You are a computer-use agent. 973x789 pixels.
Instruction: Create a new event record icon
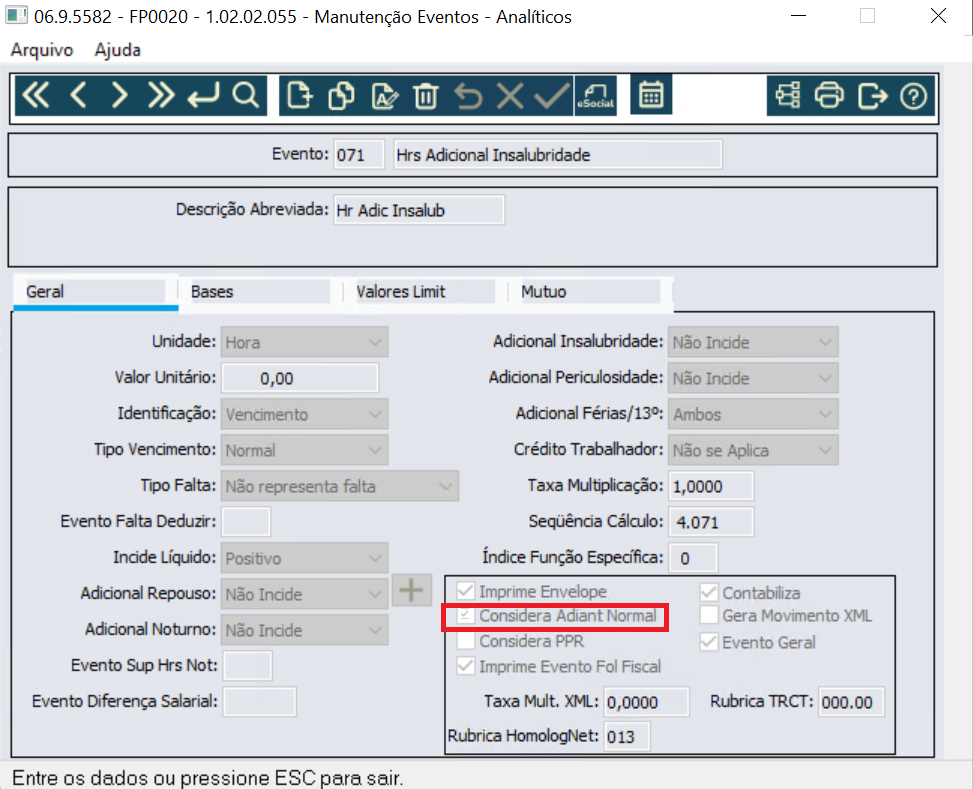pos(300,96)
